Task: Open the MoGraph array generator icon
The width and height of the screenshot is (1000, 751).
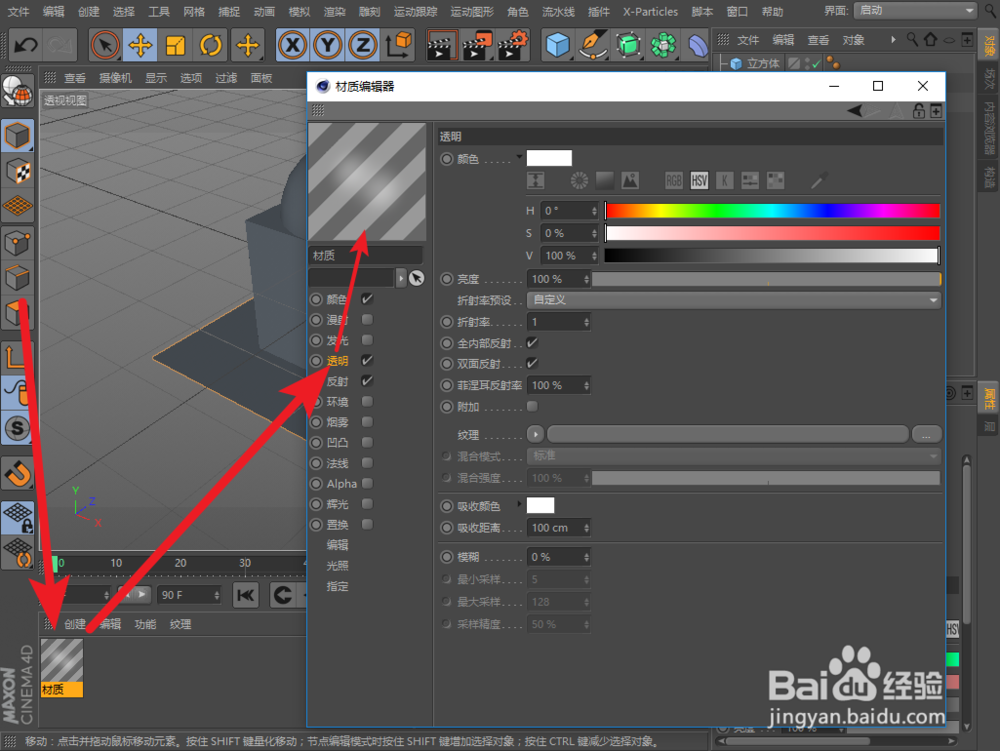Action: (x=663, y=45)
